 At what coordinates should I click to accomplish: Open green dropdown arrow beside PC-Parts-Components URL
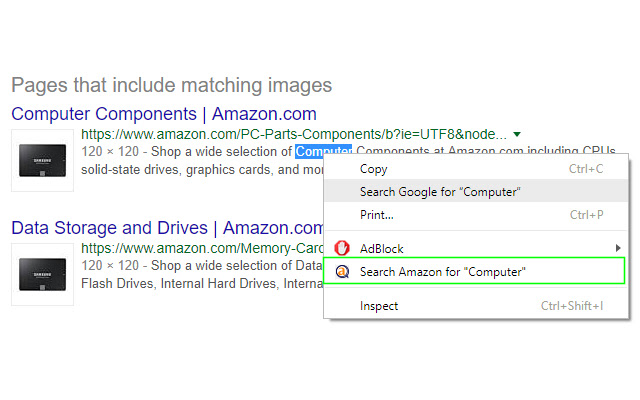[x=516, y=134]
